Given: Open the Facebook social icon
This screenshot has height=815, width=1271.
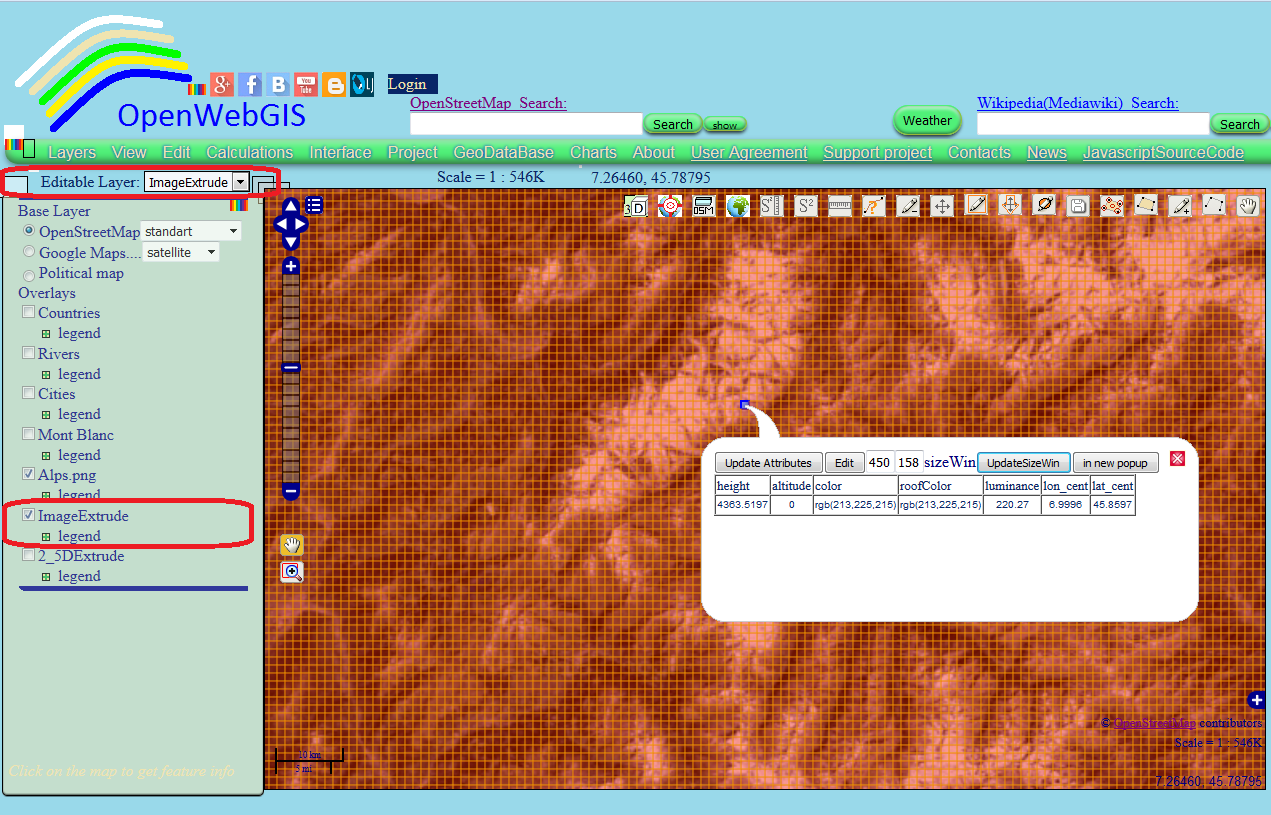Looking at the screenshot, I should 250,84.
